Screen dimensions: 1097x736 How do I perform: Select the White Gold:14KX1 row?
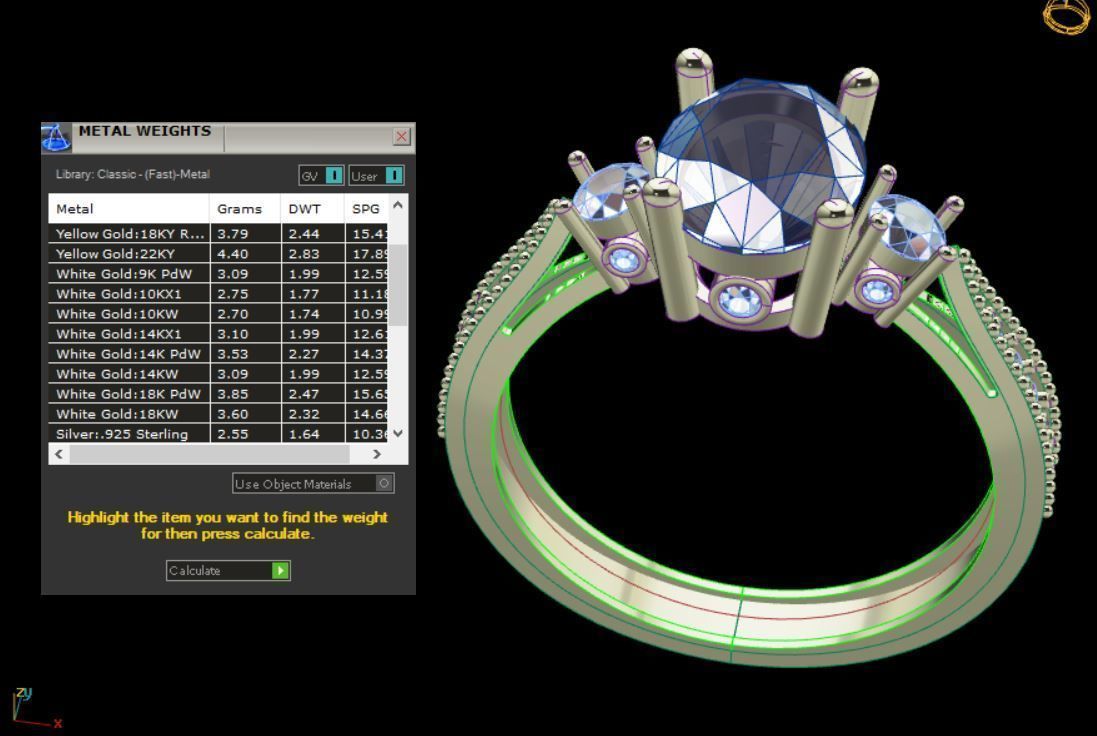(218, 334)
